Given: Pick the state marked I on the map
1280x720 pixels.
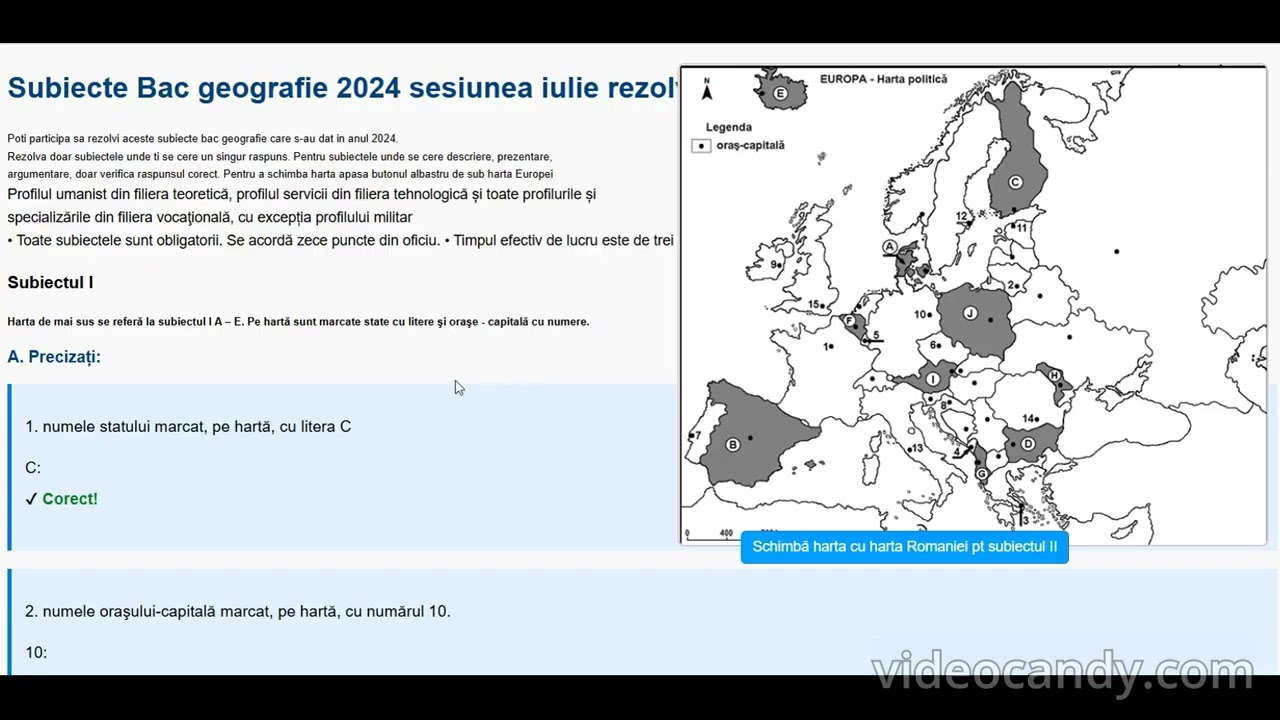Looking at the screenshot, I should 932,379.
